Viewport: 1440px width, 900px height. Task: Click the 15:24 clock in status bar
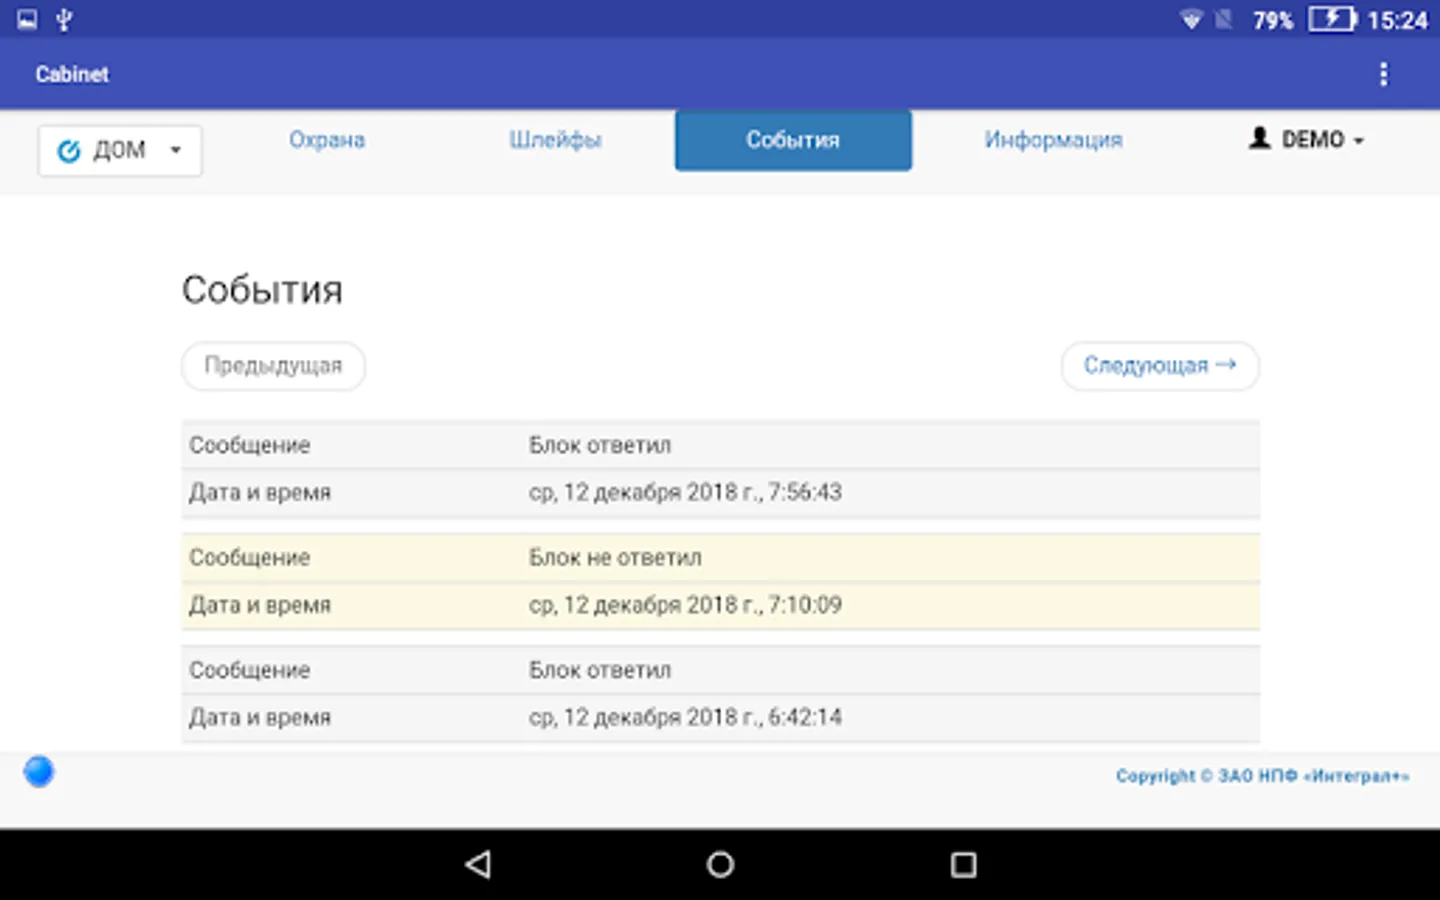pyautogui.click(x=1397, y=20)
